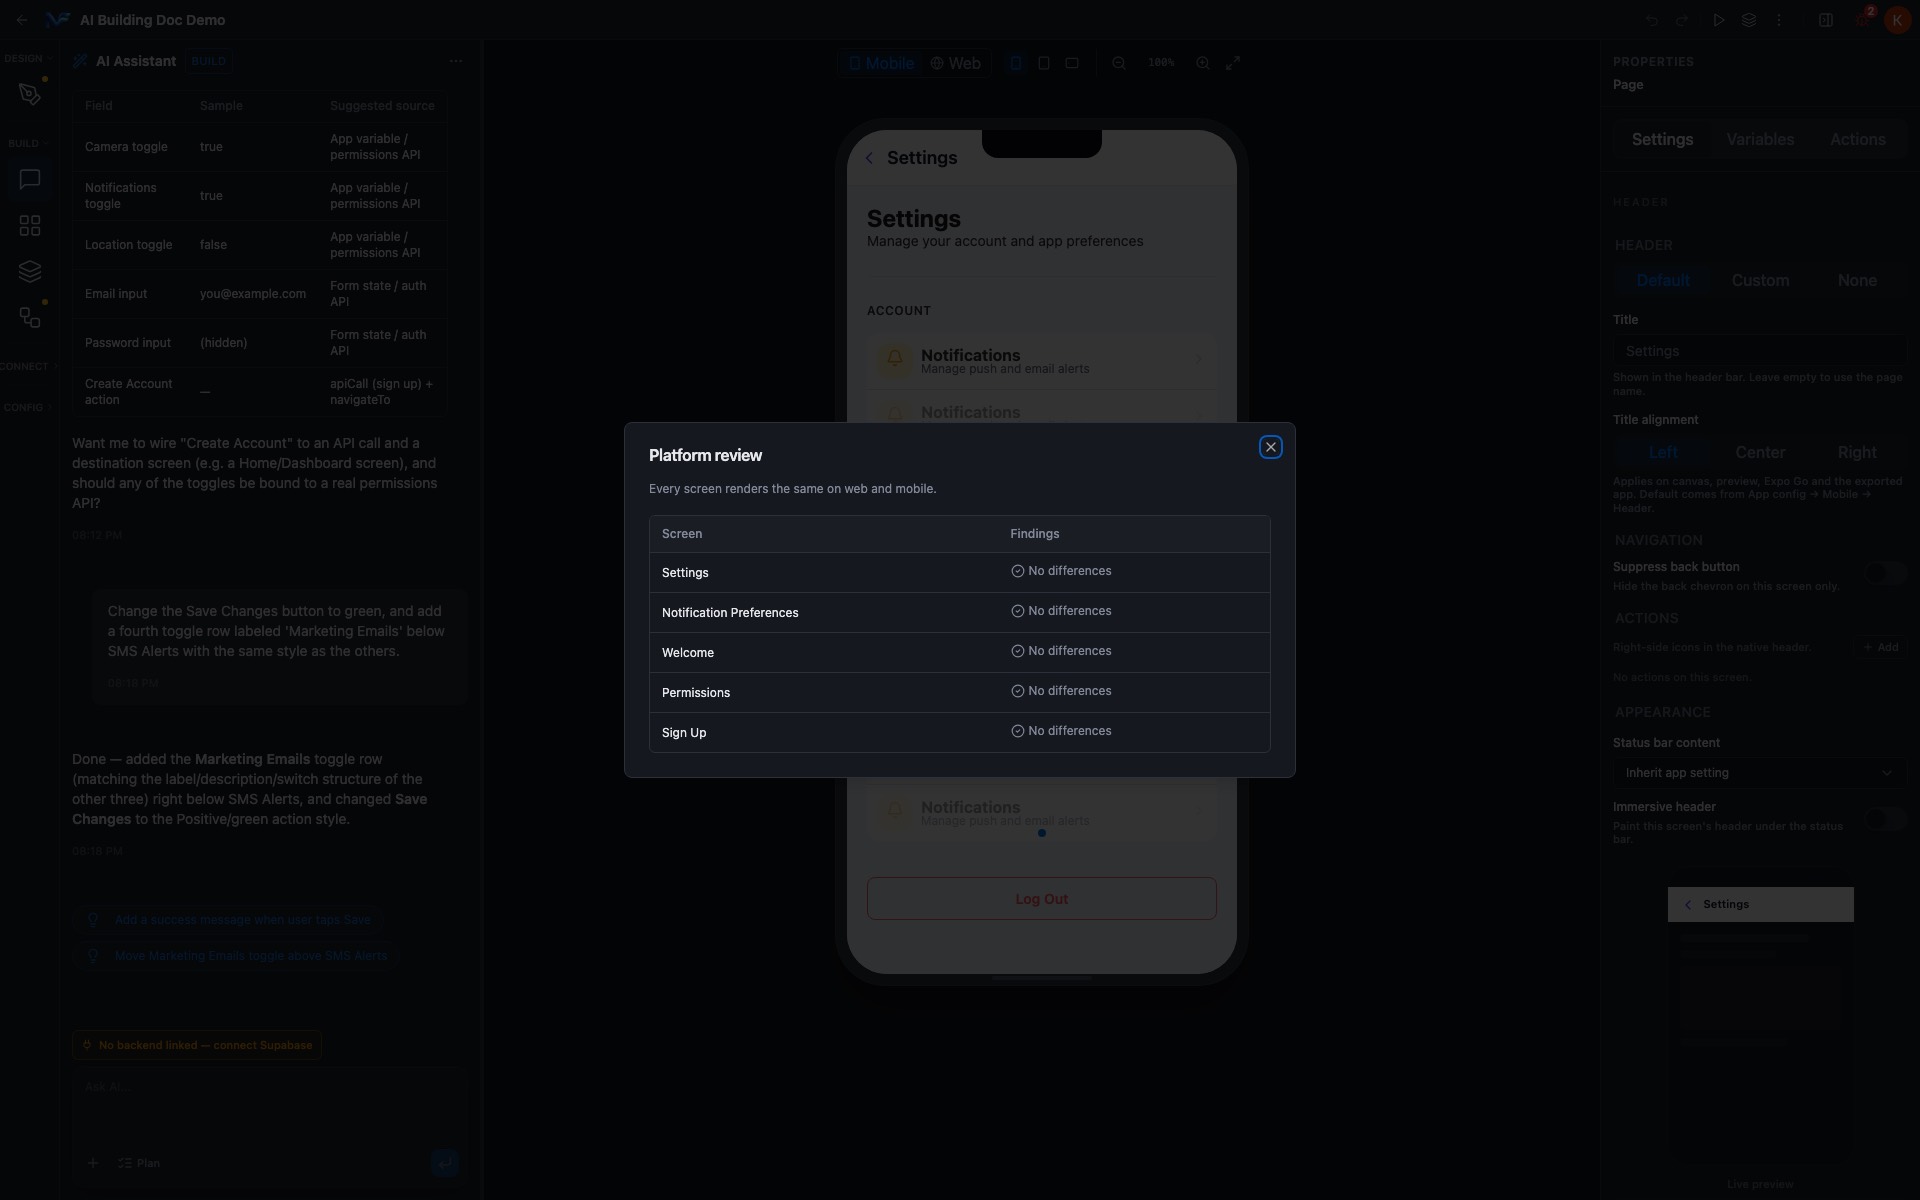Click Log Out button in phone preview
Image resolution: width=1920 pixels, height=1200 pixels.
1041,899
